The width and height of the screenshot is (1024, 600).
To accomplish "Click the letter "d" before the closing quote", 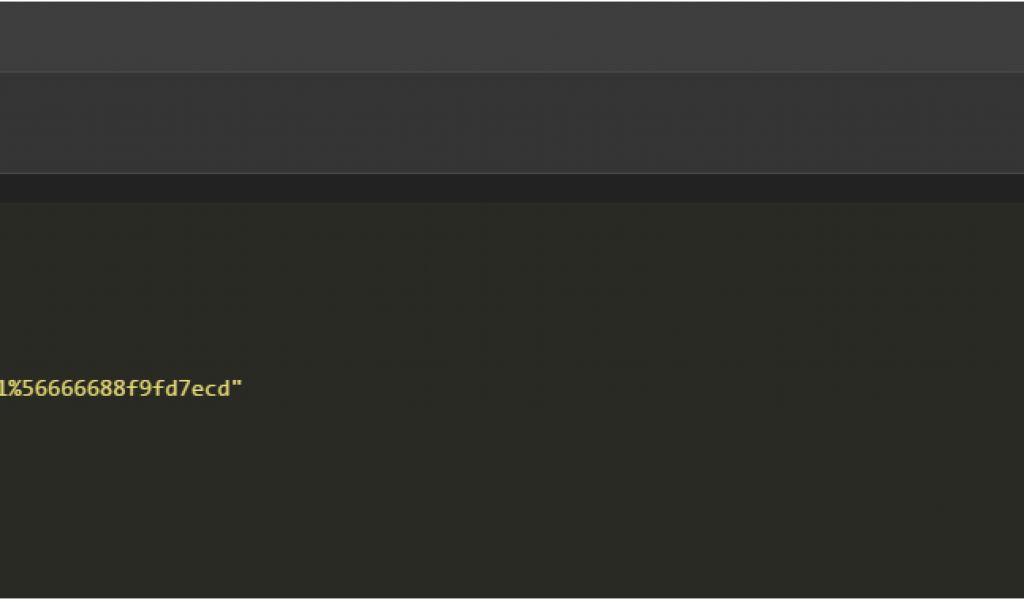I will (x=224, y=388).
